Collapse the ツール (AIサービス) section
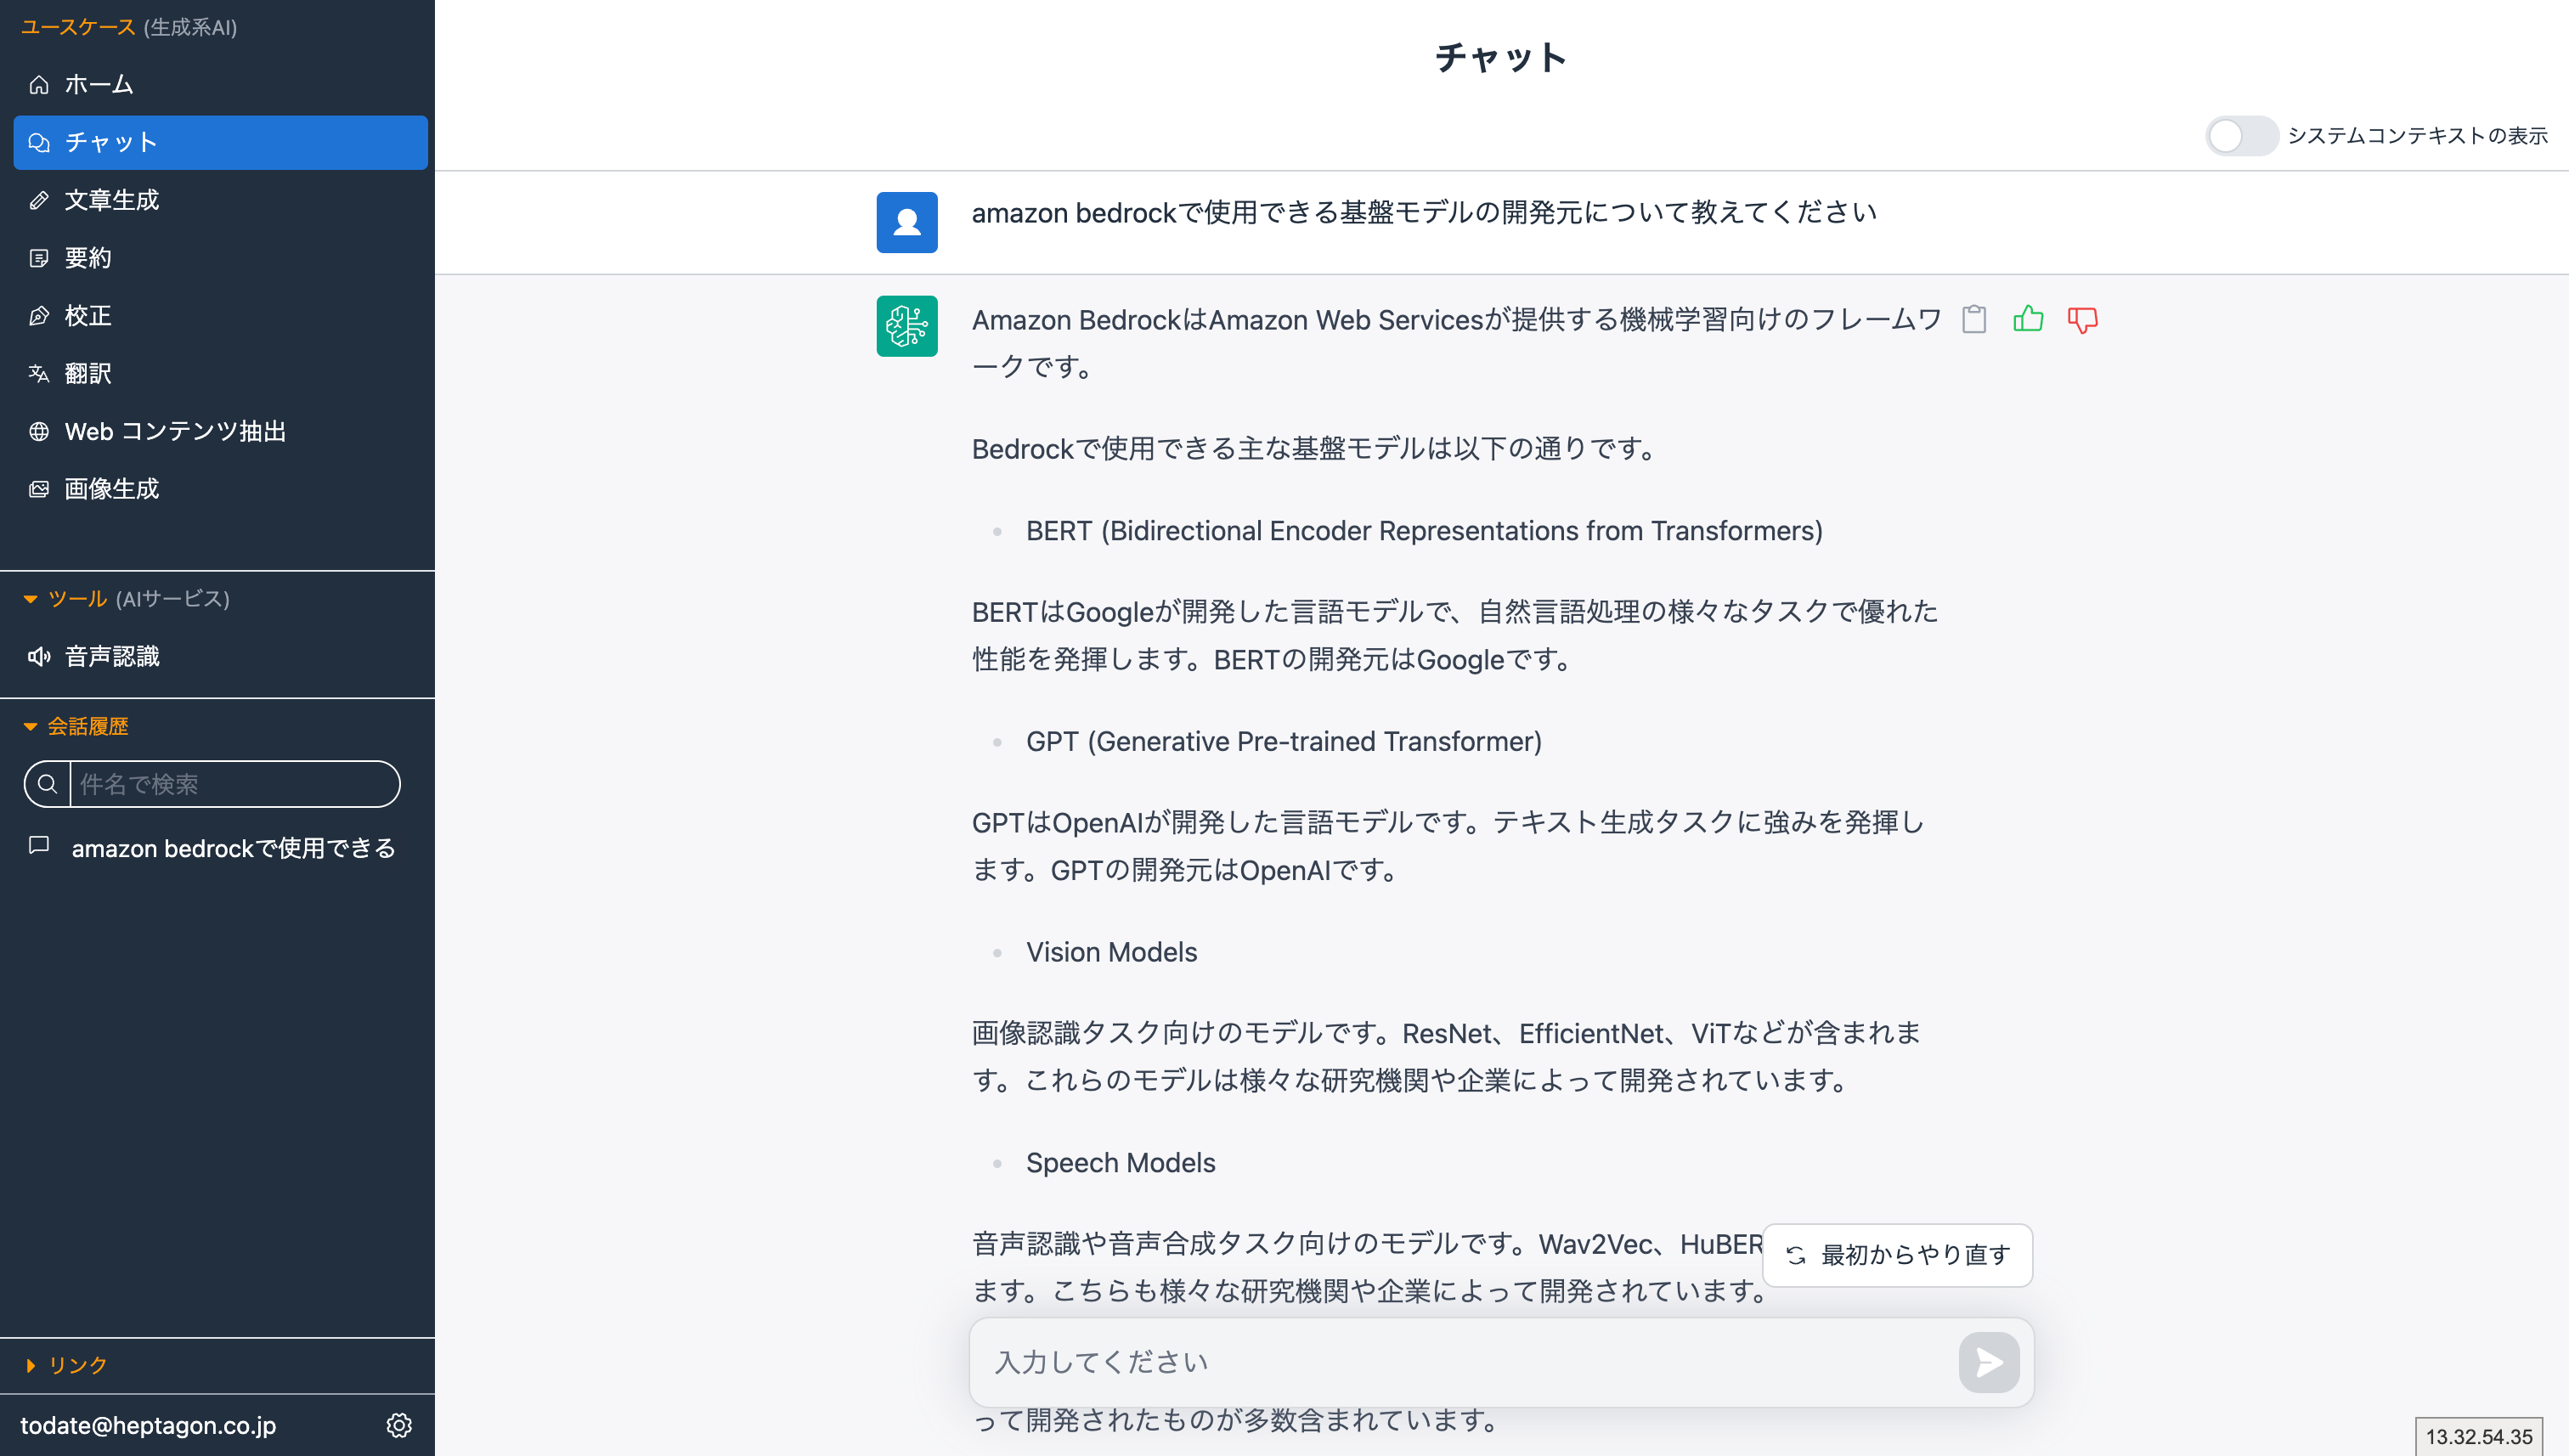Viewport: 2569px width, 1456px height. tap(30, 599)
